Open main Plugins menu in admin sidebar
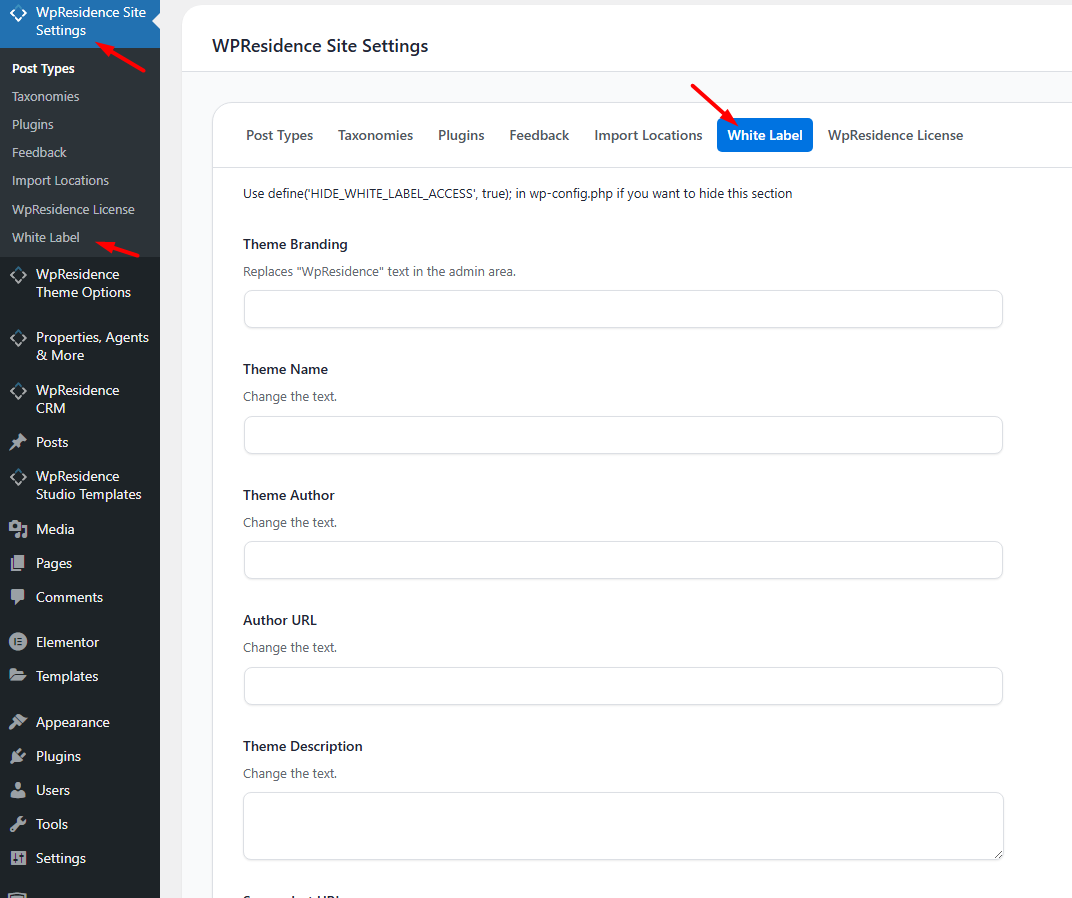The image size is (1072, 898). (x=80, y=756)
